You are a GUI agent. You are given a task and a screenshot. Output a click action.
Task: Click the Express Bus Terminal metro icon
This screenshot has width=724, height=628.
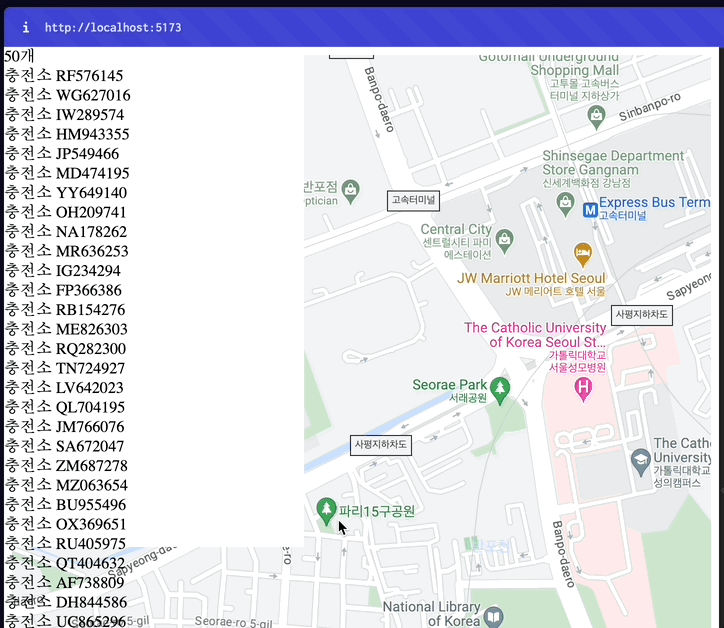[590, 210]
